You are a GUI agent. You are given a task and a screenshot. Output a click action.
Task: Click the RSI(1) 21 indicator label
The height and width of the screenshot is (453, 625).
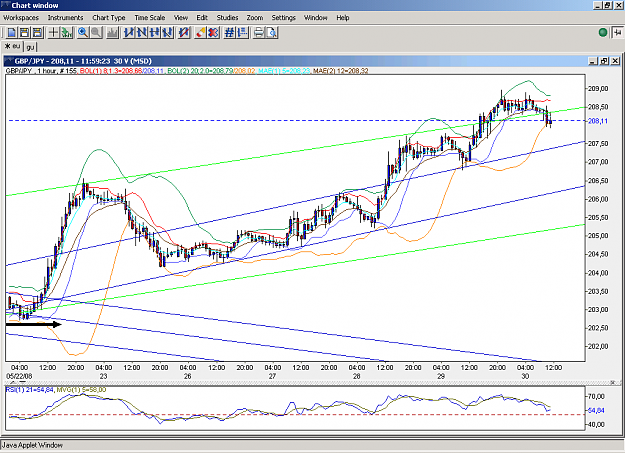pos(29,390)
